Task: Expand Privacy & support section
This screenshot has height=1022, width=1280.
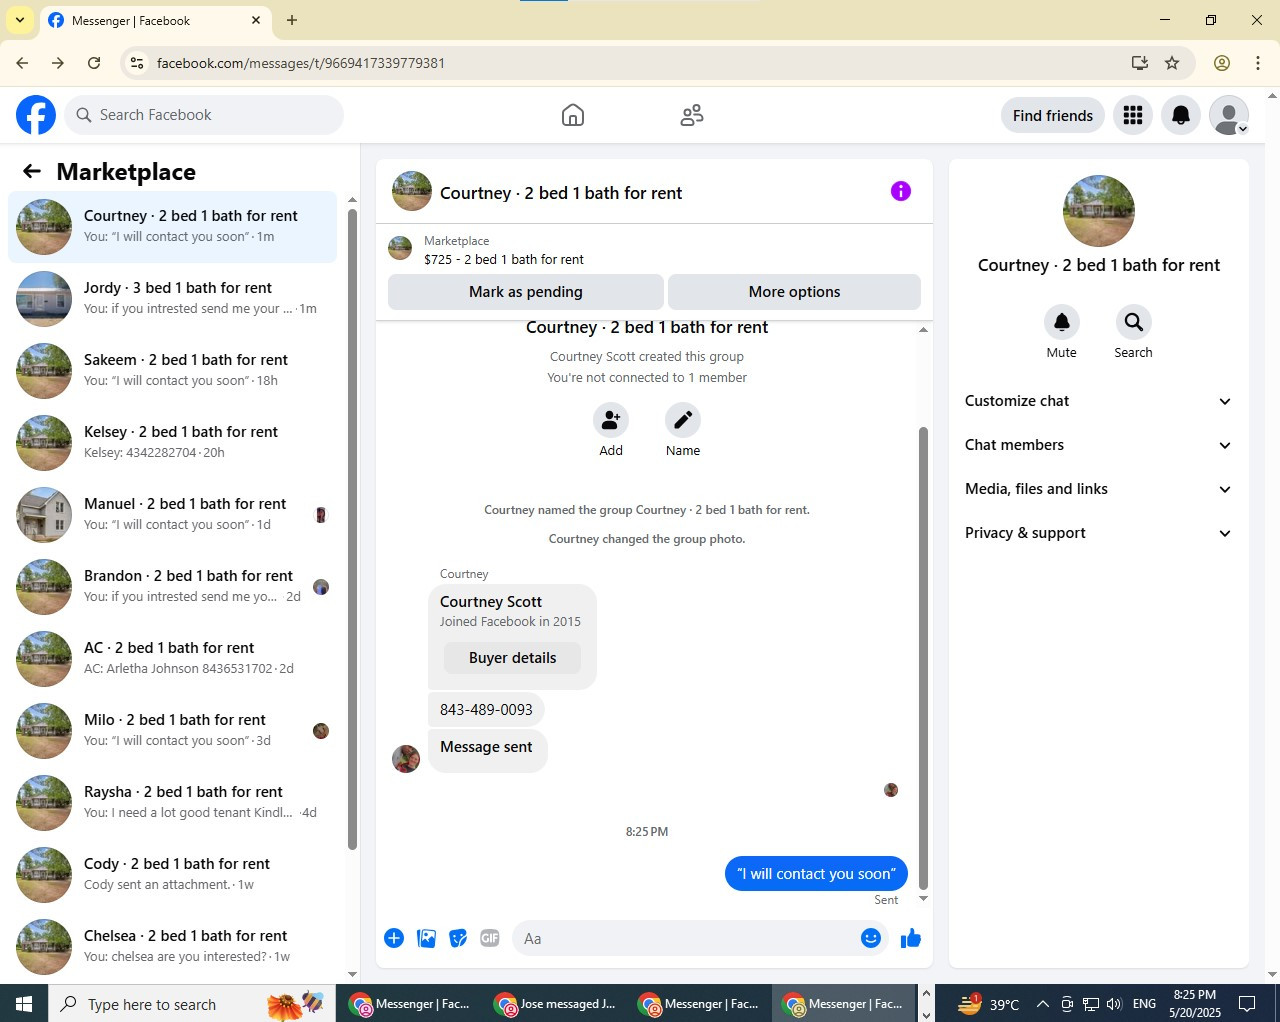Action: pyautogui.click(x=1099, y=533)
